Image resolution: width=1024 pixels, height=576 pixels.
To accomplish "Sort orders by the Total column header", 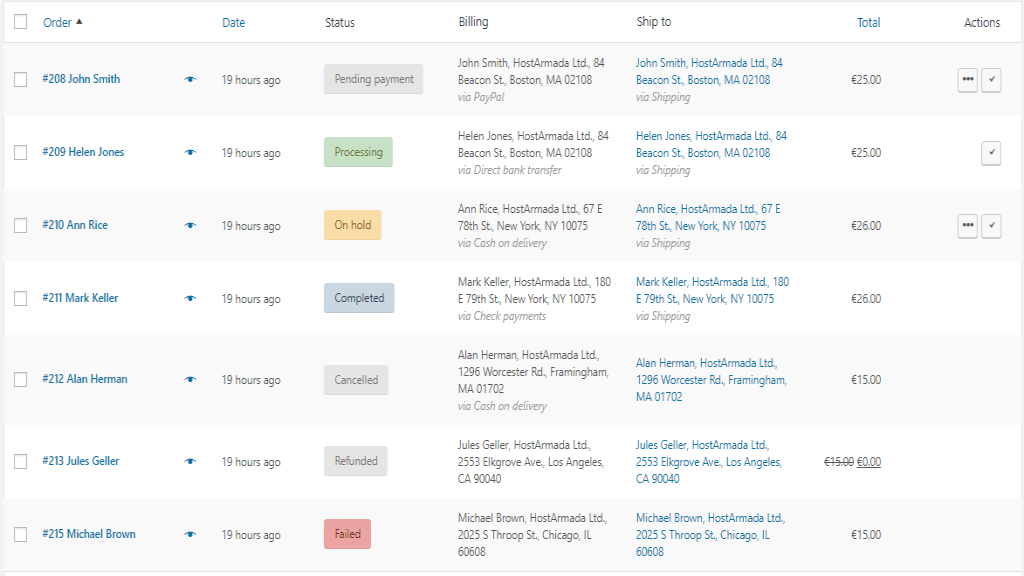I will 868,23.
